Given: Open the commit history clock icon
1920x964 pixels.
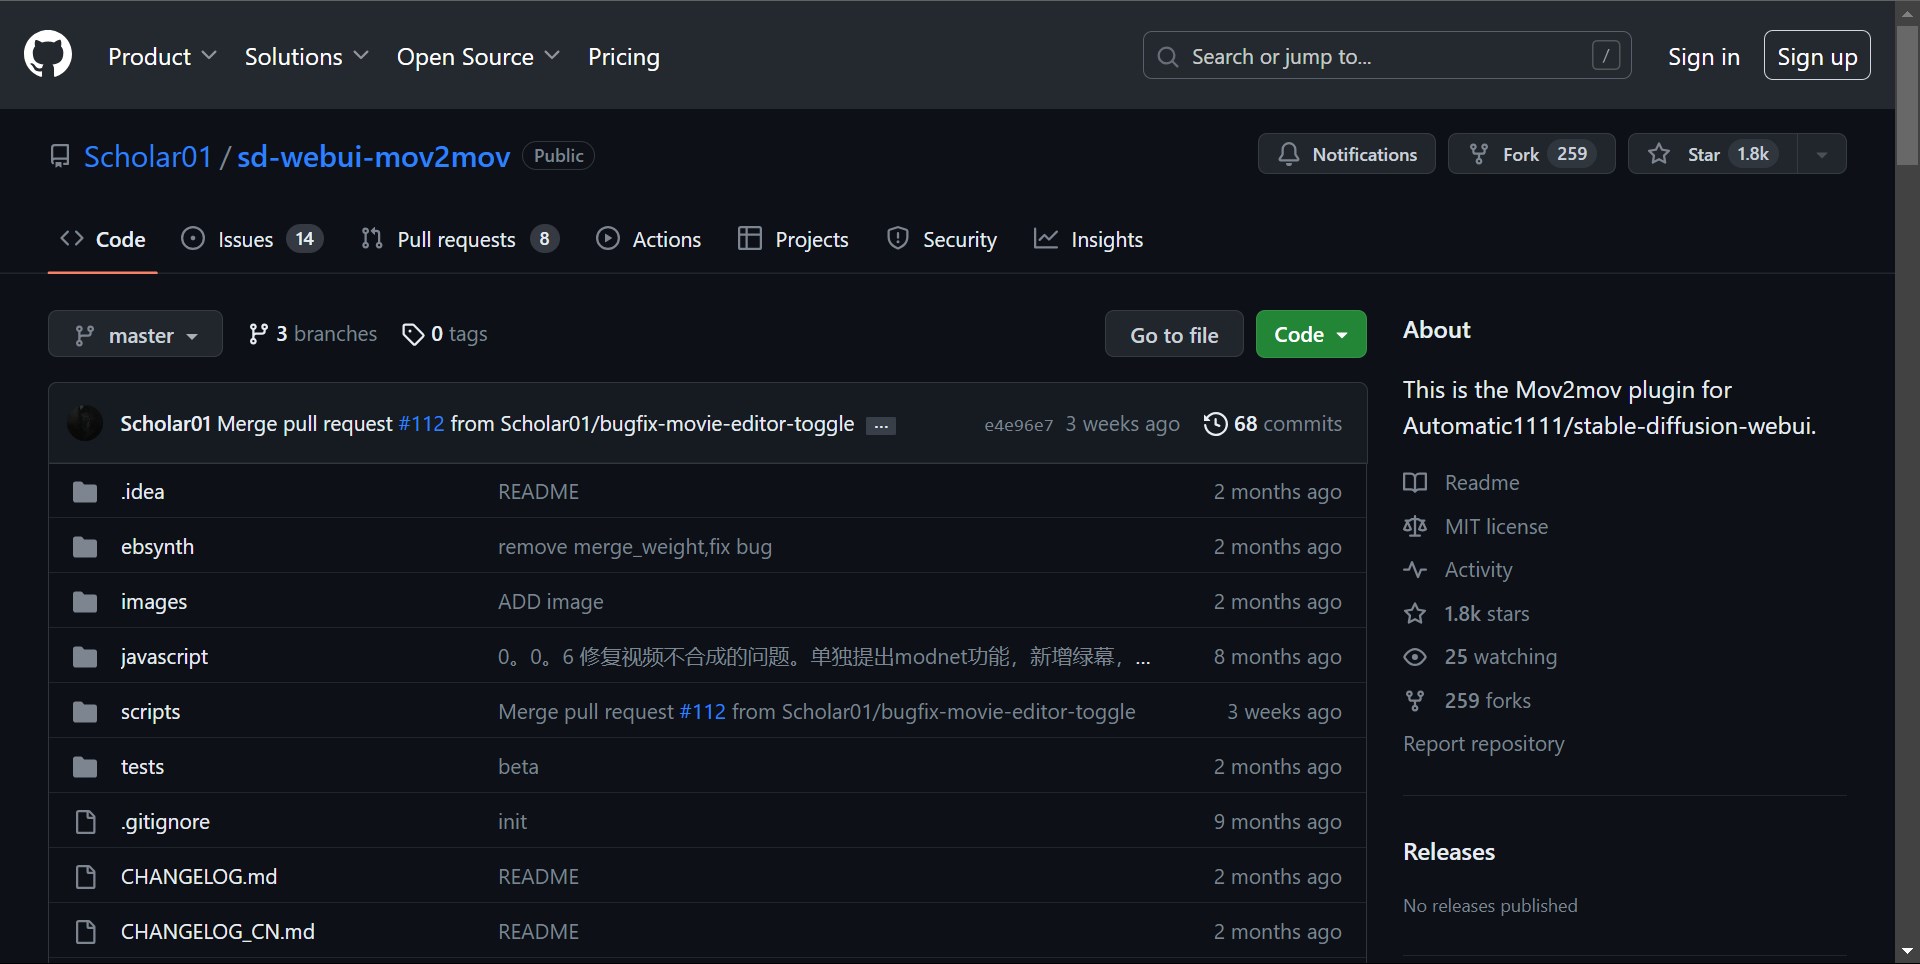Looking at the screenshot, I should click(1215, 424).
